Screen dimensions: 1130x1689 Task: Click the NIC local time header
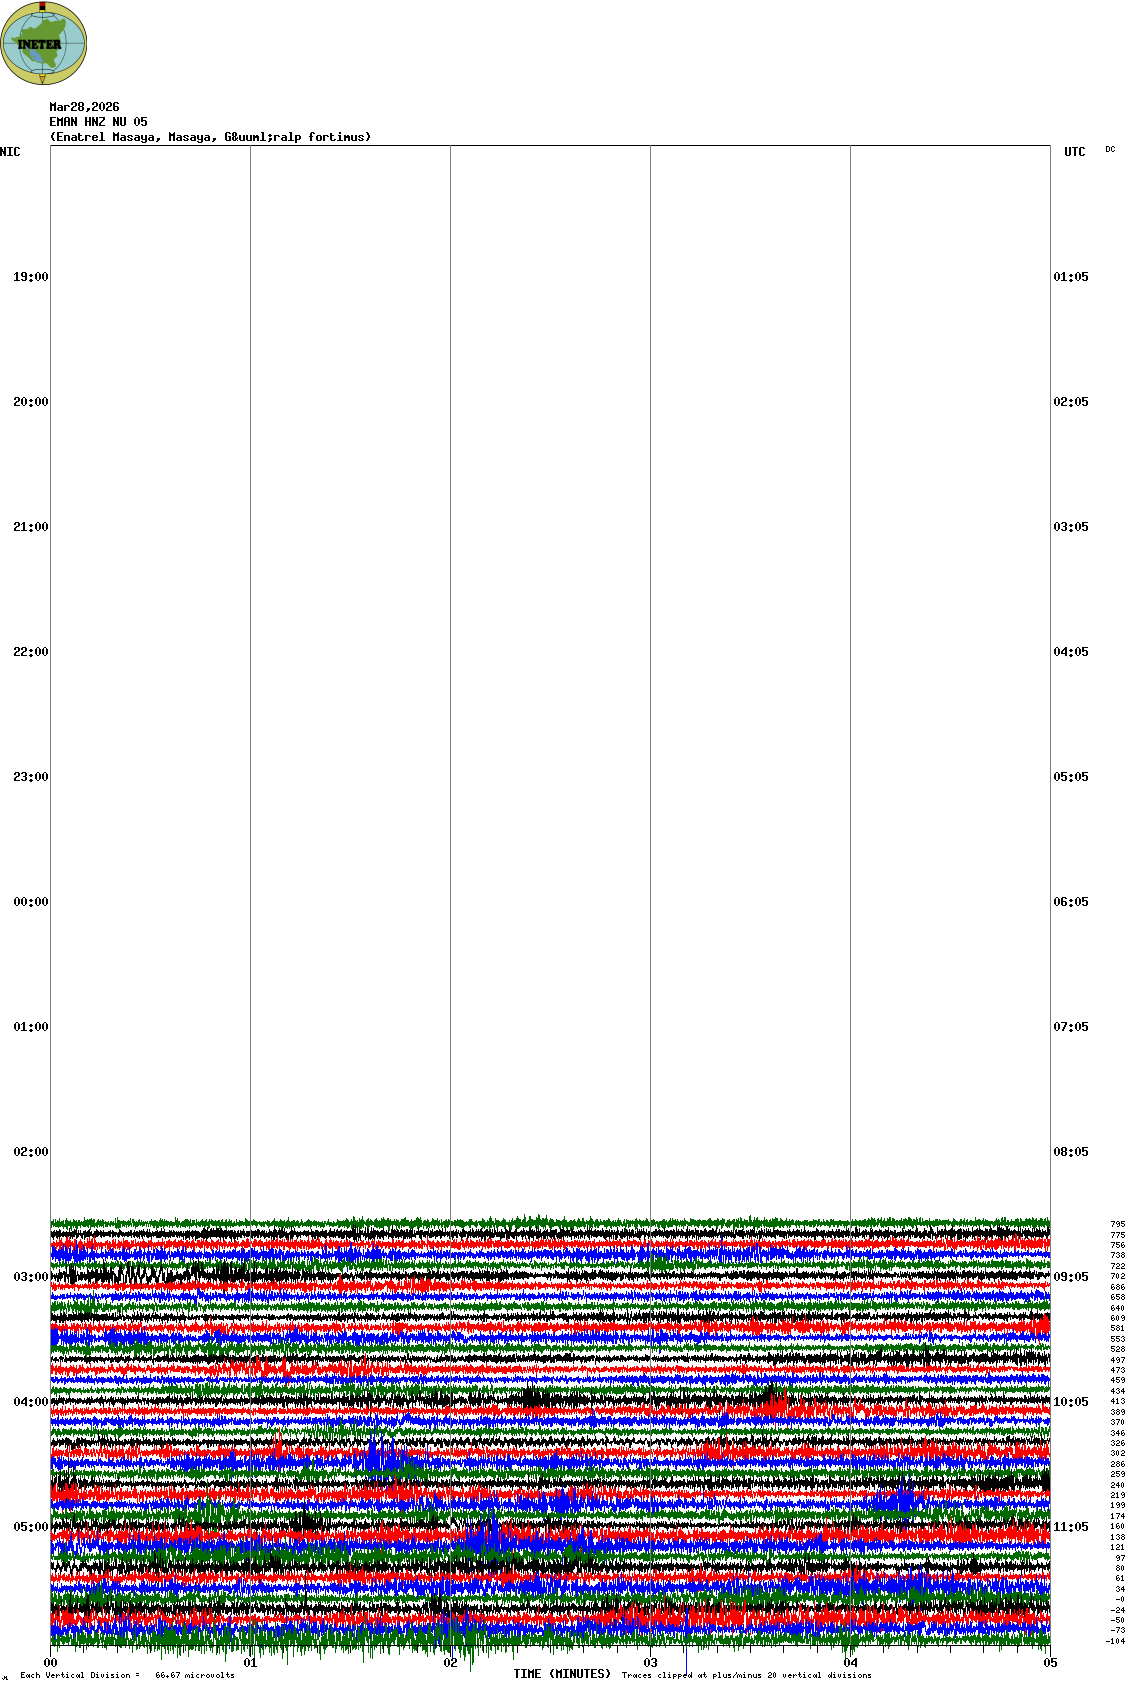point(10,152)
